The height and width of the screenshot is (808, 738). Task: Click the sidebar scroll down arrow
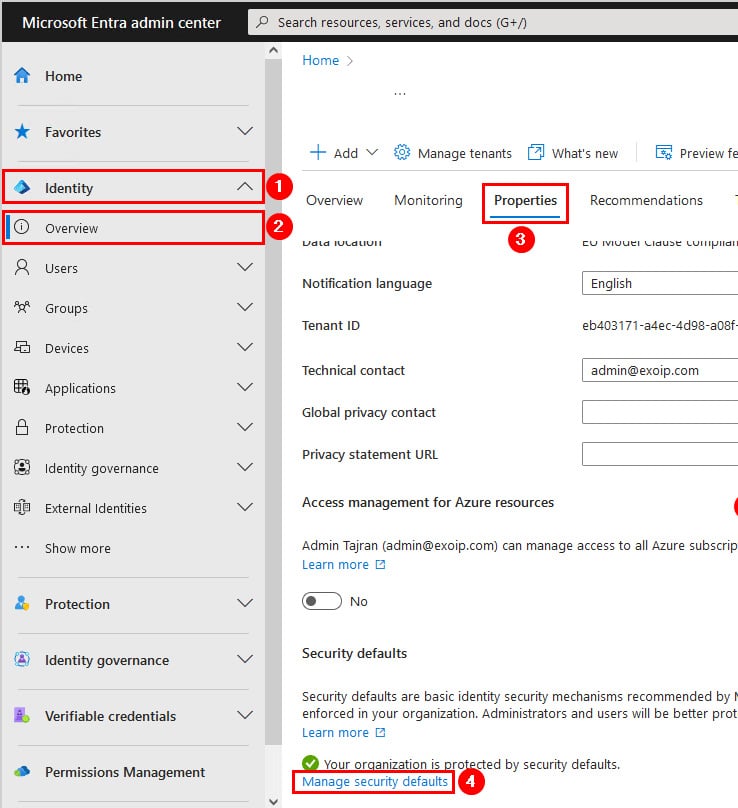[274, 801]
